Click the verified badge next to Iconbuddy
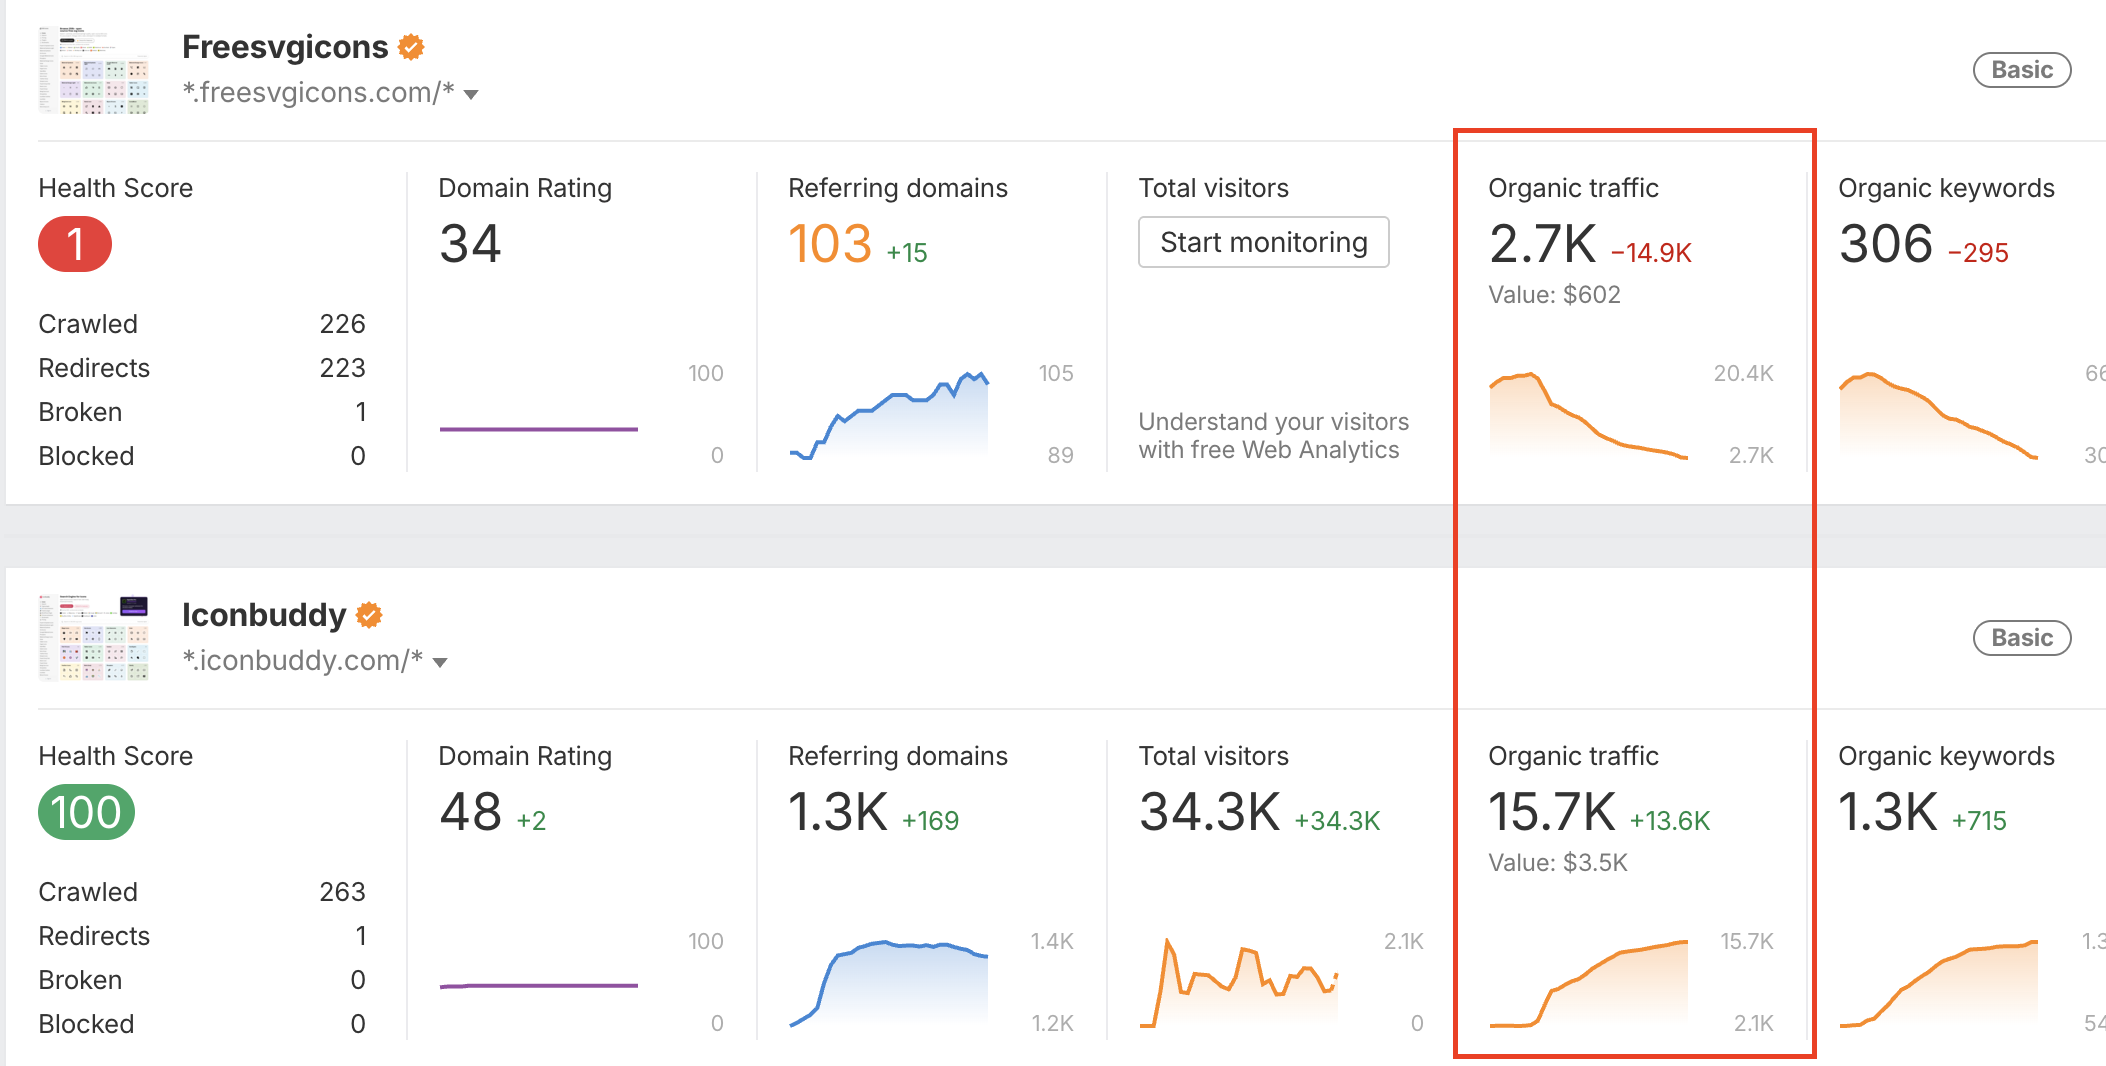Image resolution: width=2106 pixels, height=1066 pixels. coord(369,615)
